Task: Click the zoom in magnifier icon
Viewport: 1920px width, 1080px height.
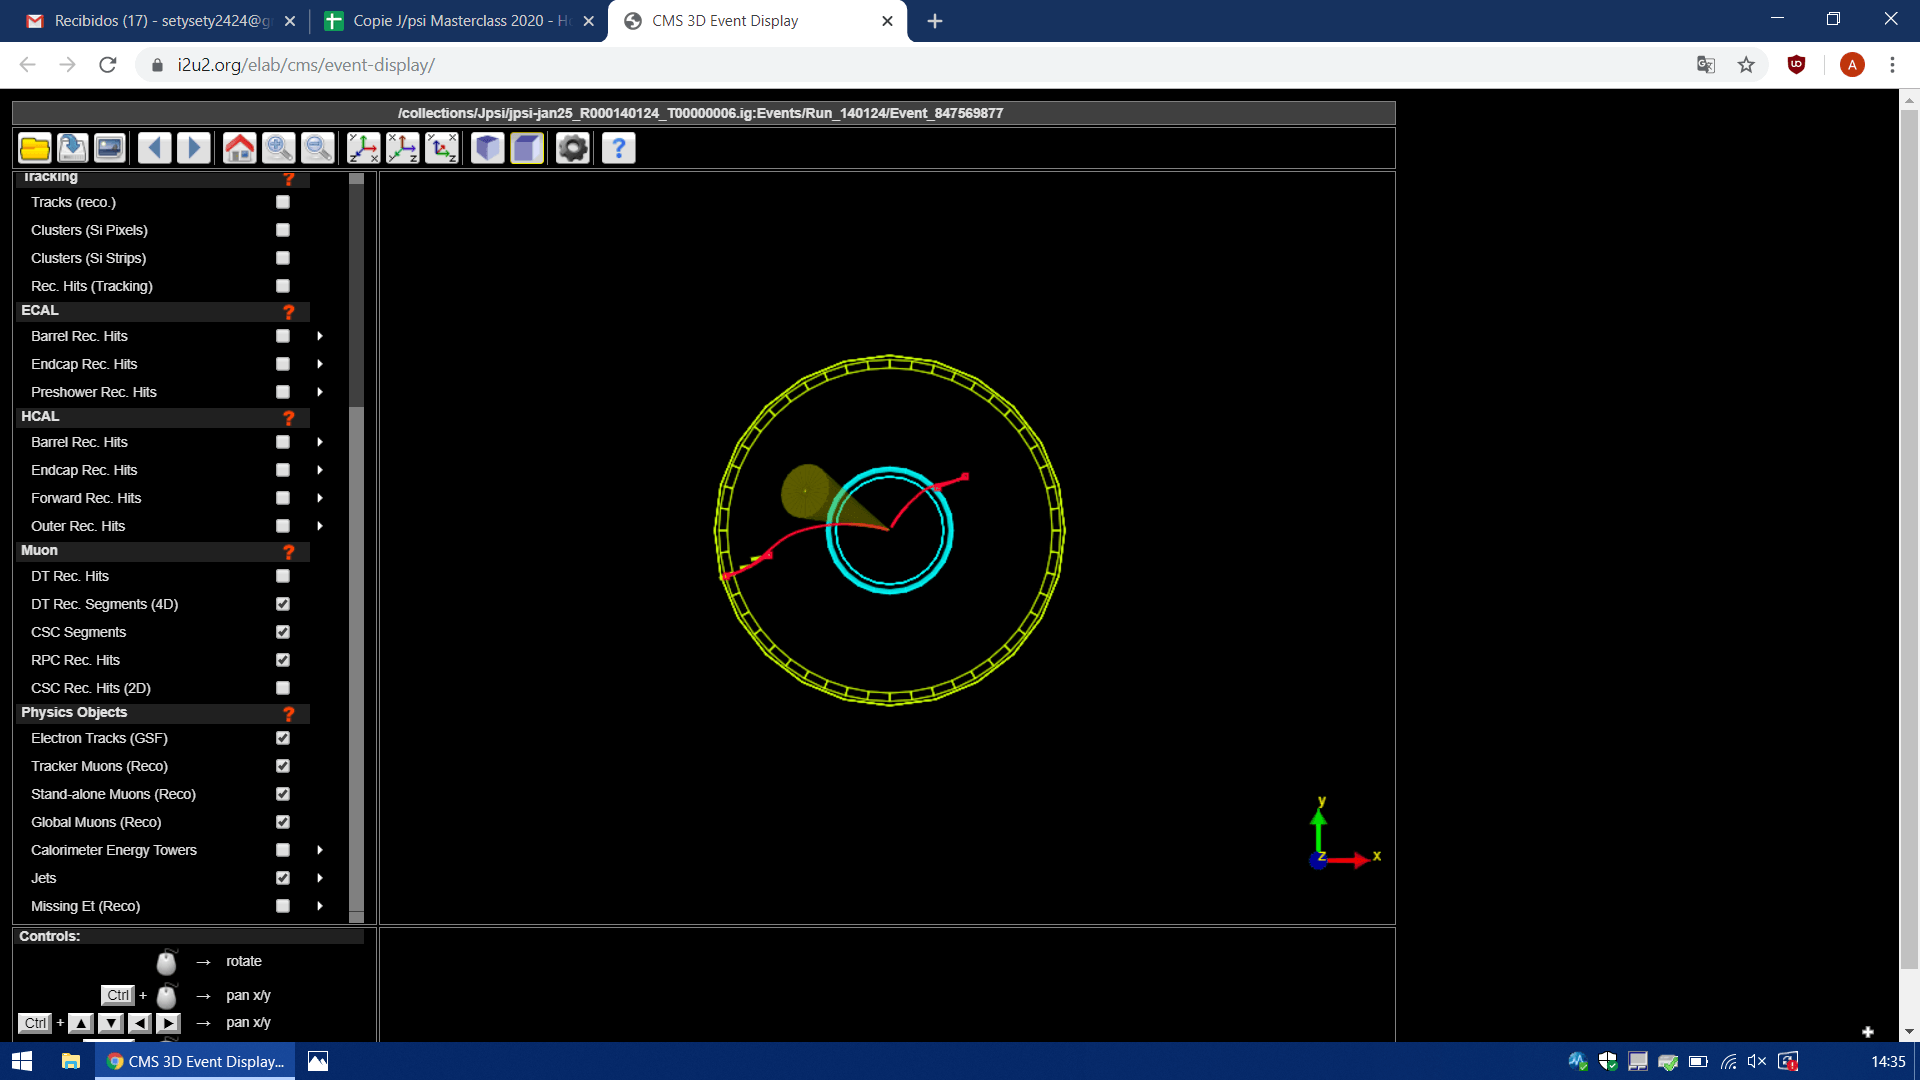Action: click(x=279, y=148)
